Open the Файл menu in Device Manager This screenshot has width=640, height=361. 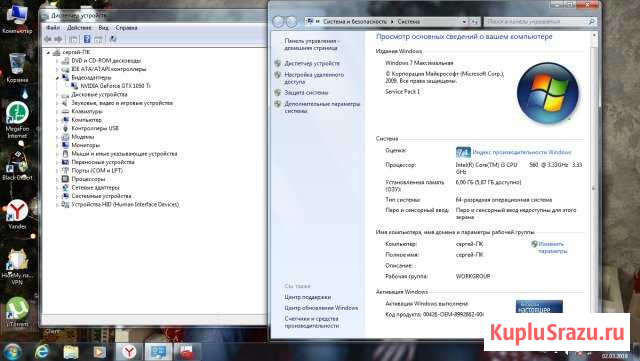[x=53, y=28]
